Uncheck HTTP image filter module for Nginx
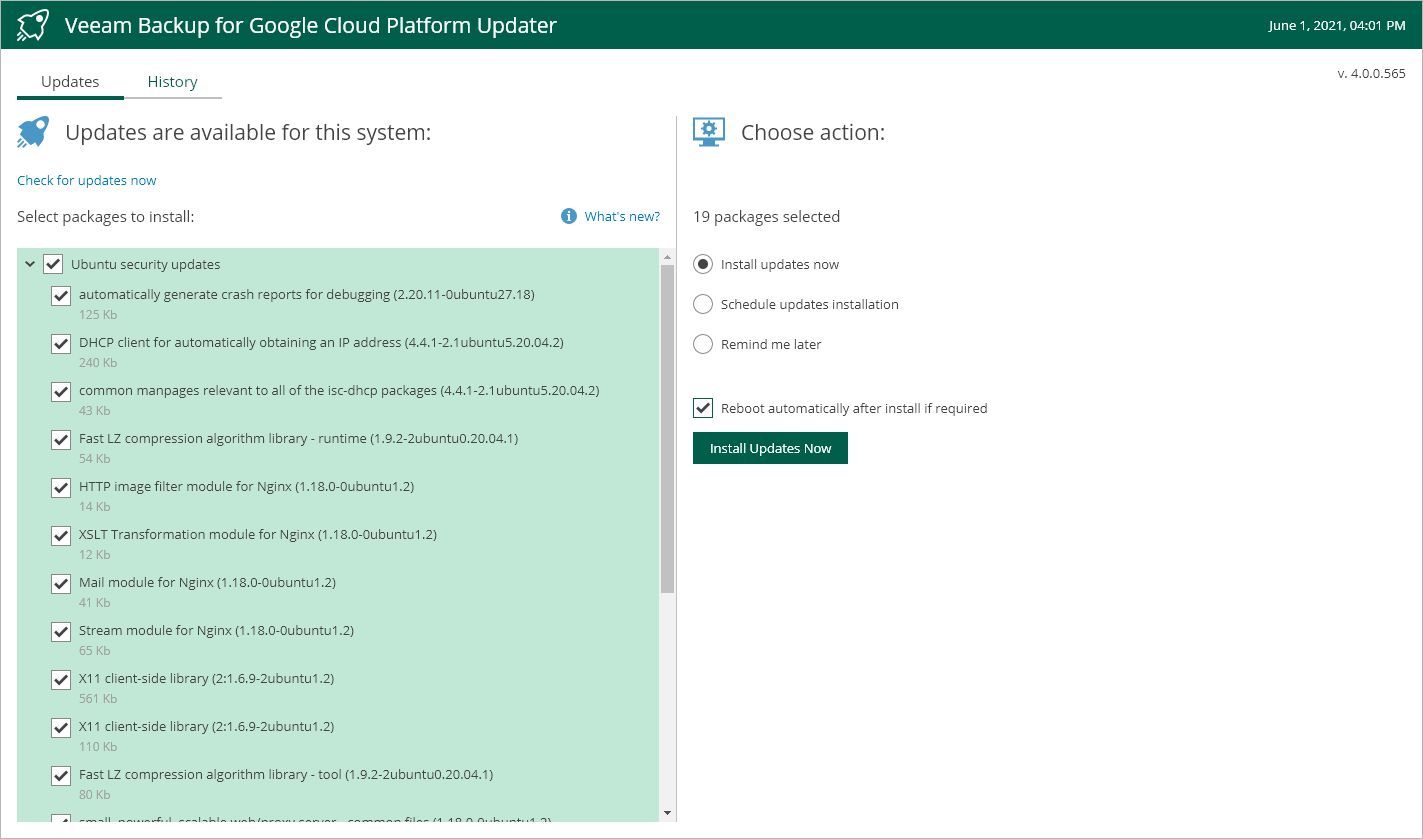The height and width of the screenshot is (839, 1423). (61, 488)
